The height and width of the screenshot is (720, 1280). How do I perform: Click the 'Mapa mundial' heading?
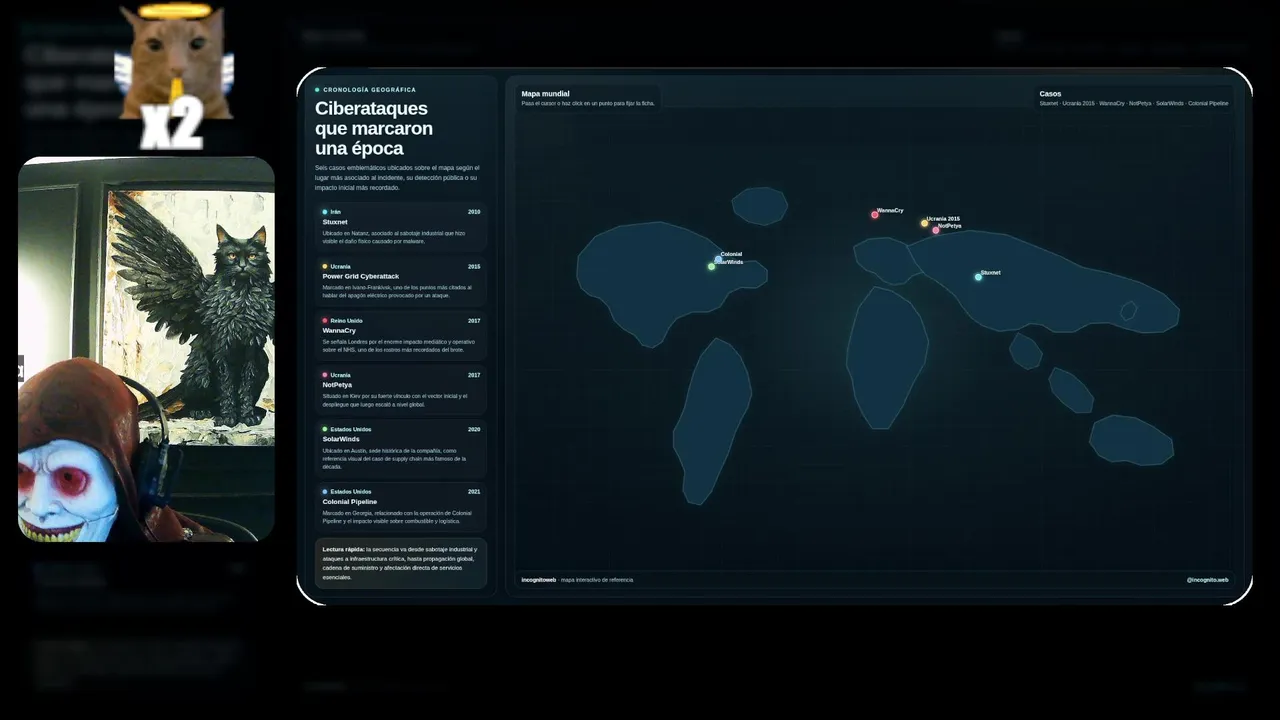click(545, 94)
